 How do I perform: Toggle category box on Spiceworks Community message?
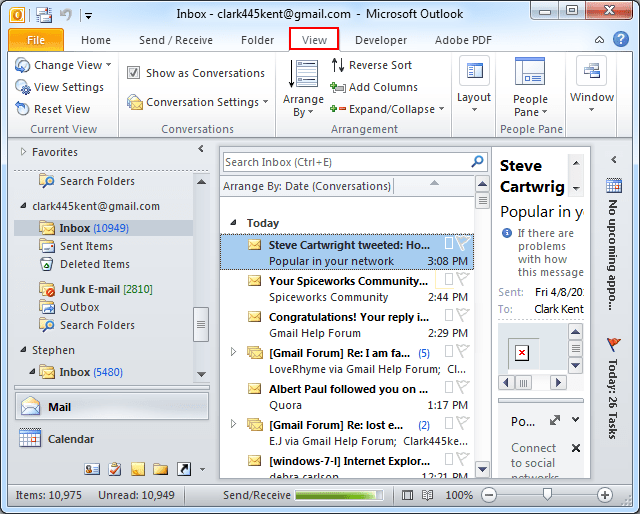point(449,279)
